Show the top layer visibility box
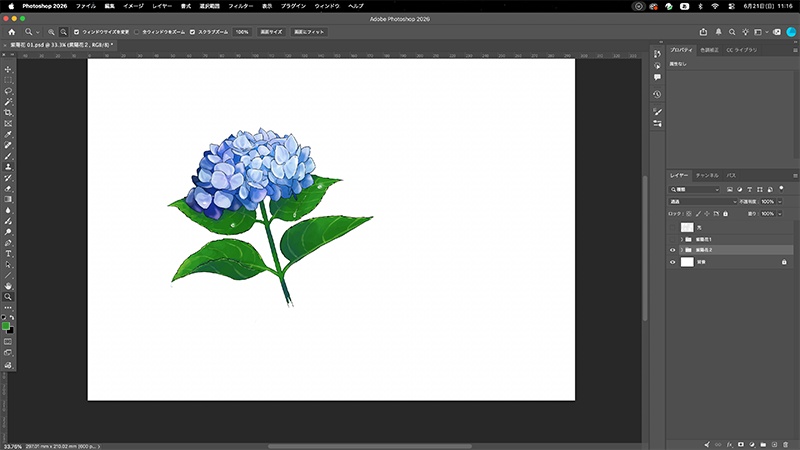800x450 pixels. click(672, 228)
